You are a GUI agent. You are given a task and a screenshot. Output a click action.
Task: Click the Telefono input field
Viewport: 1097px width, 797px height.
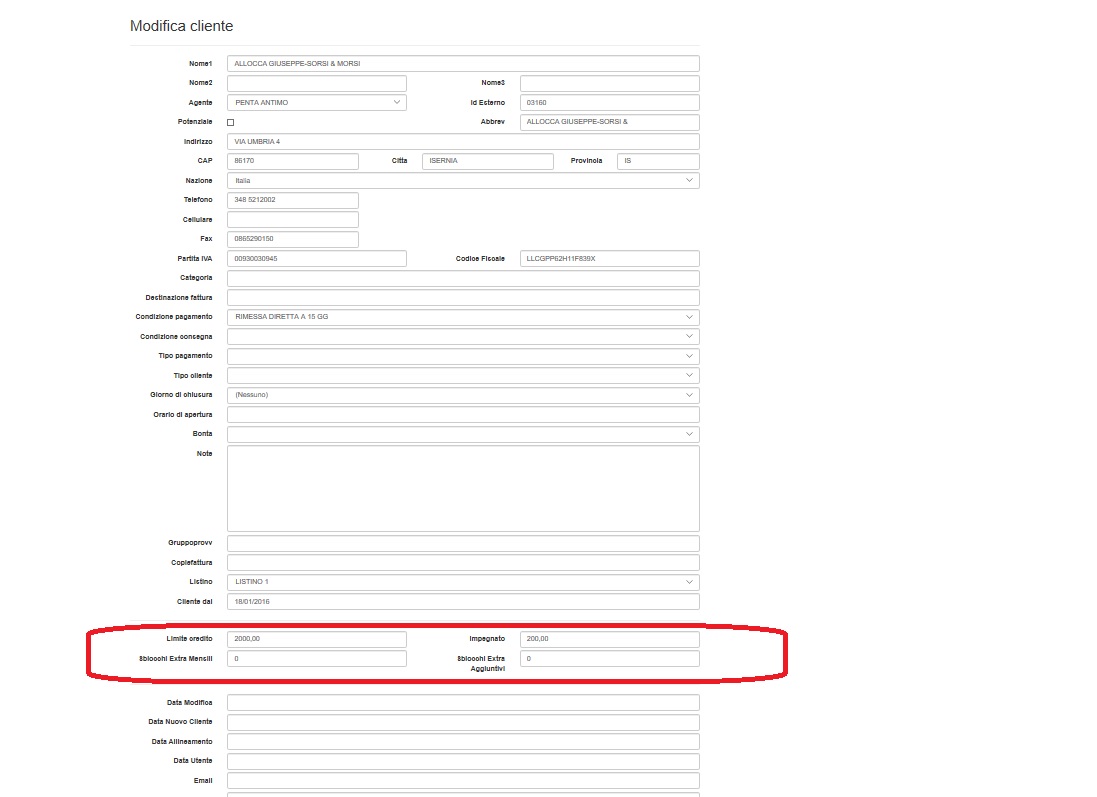coord(292,200)
